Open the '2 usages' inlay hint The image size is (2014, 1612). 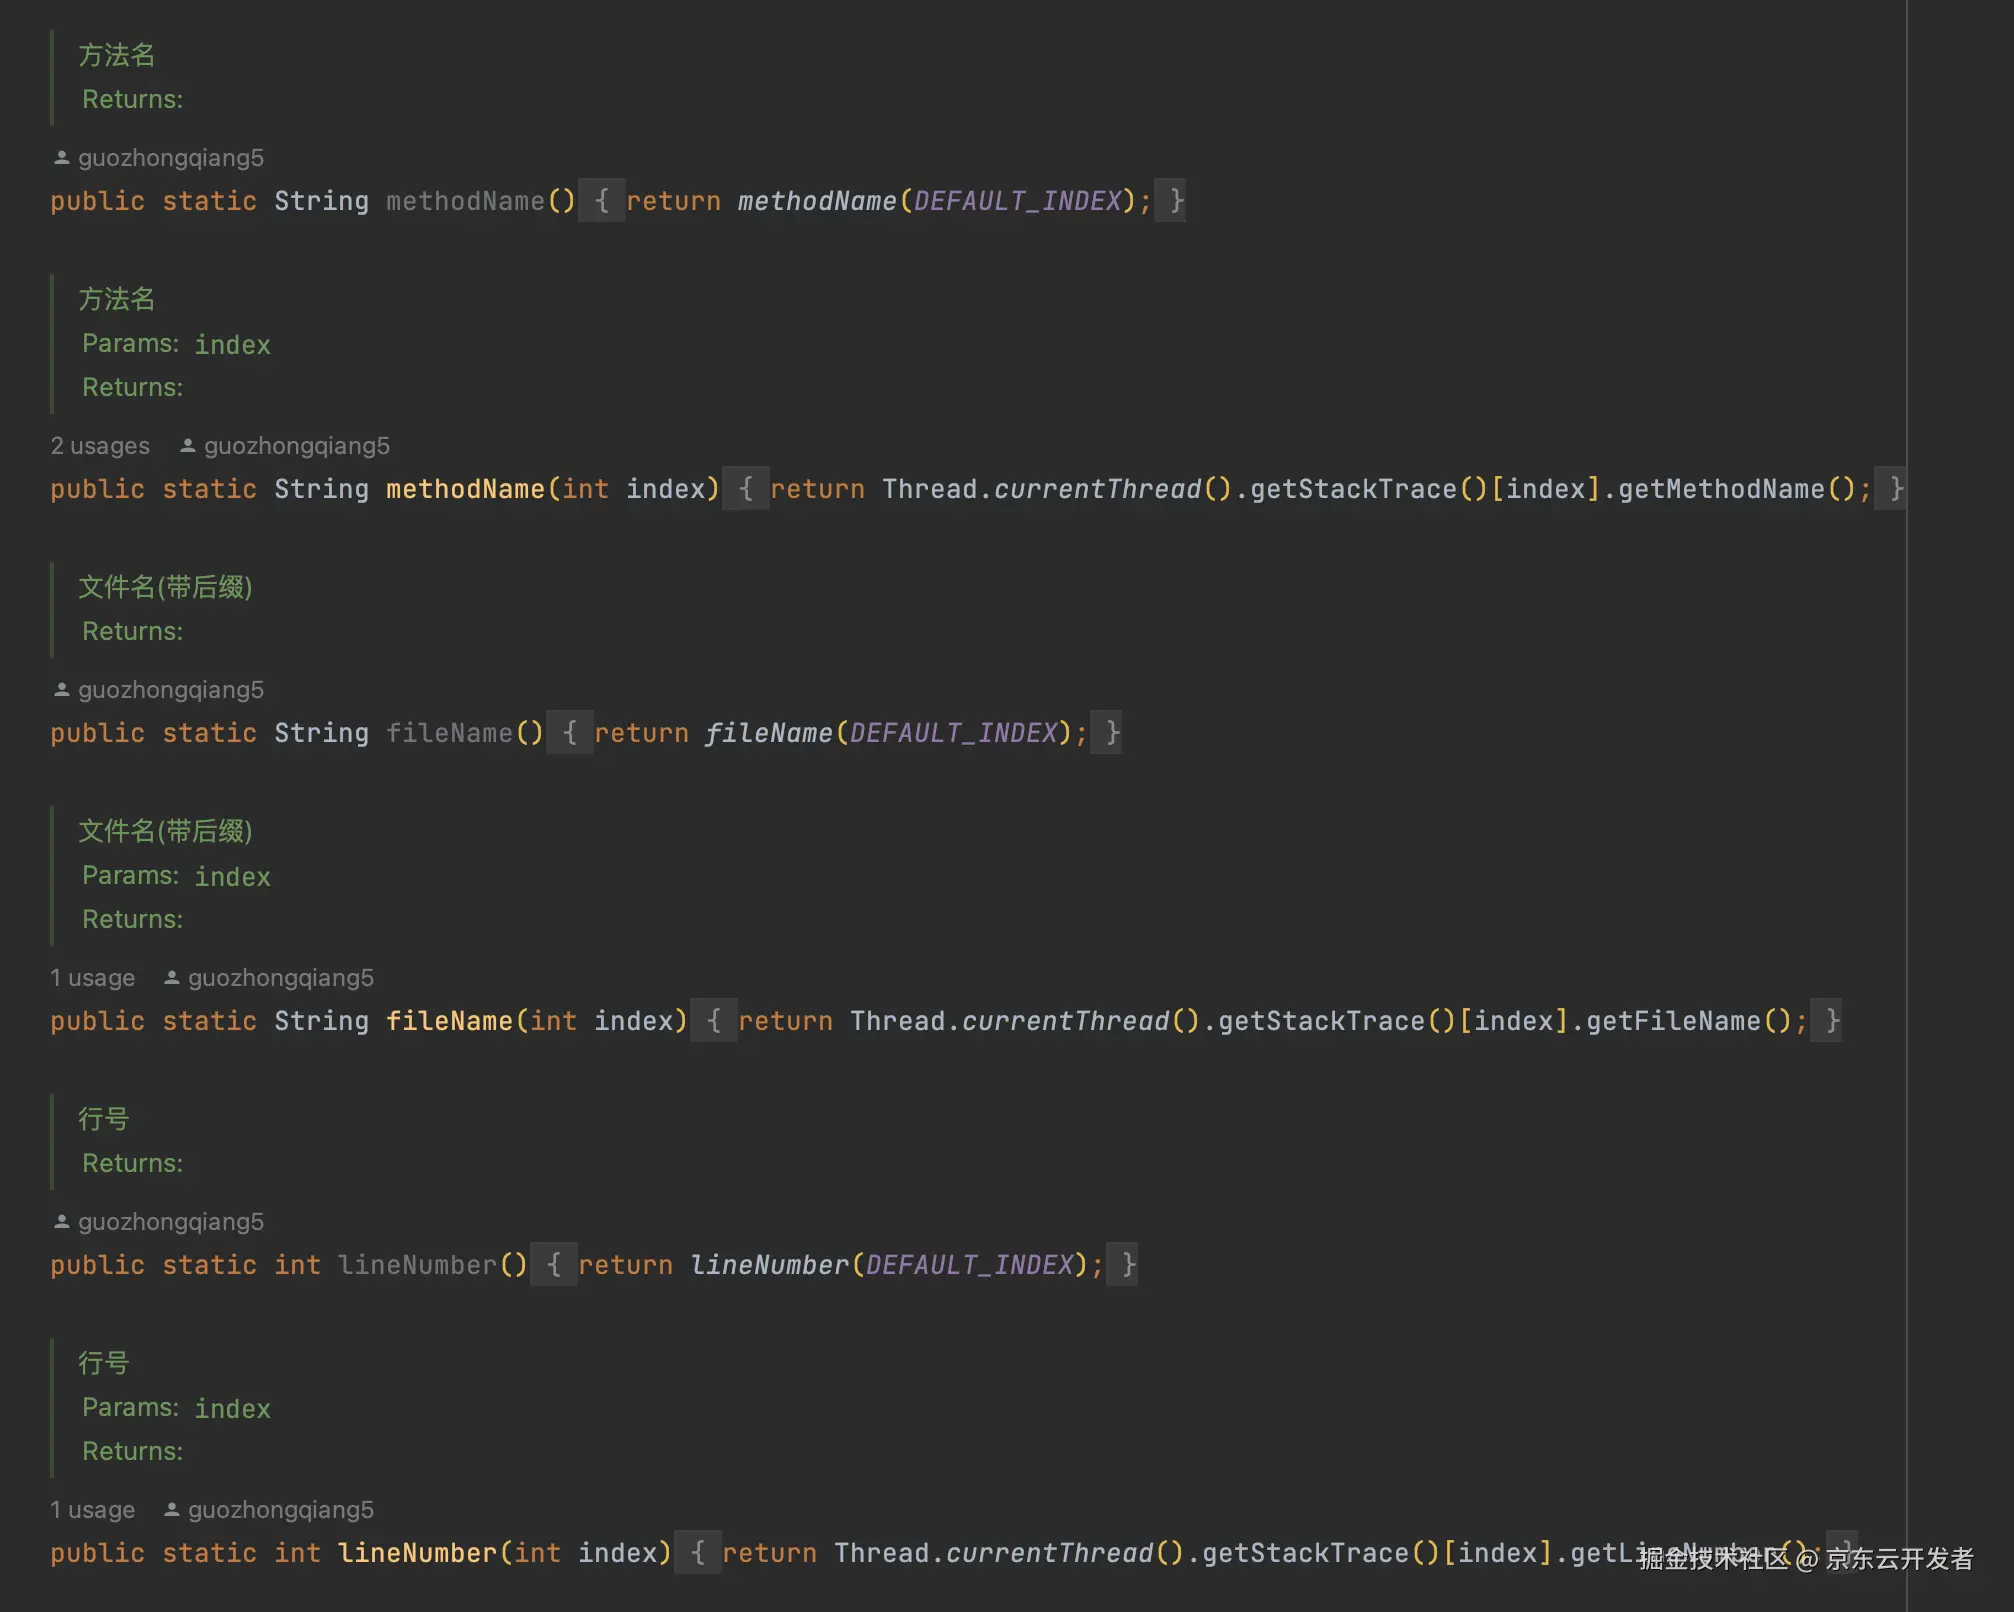tap(100, 446)
